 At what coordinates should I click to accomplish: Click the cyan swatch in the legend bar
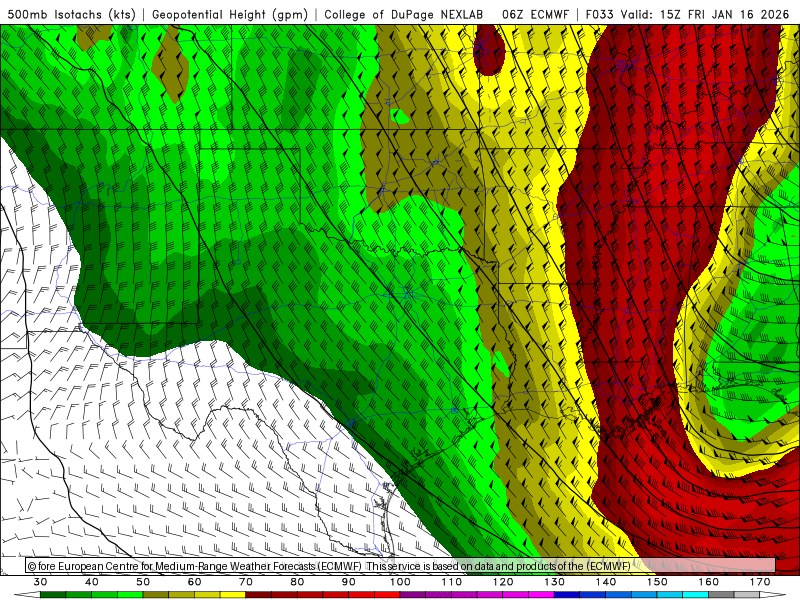point(695,595)
